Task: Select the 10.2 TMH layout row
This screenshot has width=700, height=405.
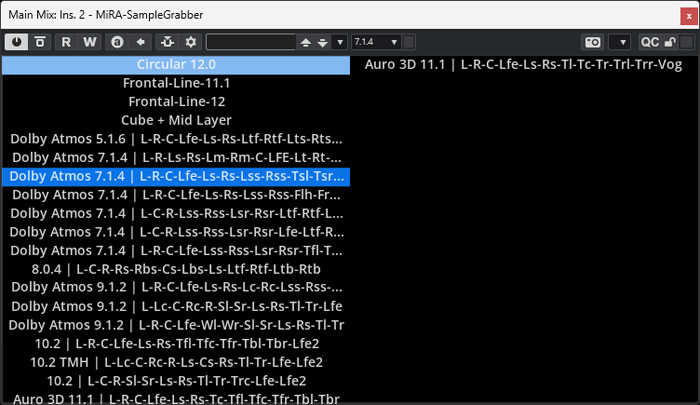Action: pos(176,362)
